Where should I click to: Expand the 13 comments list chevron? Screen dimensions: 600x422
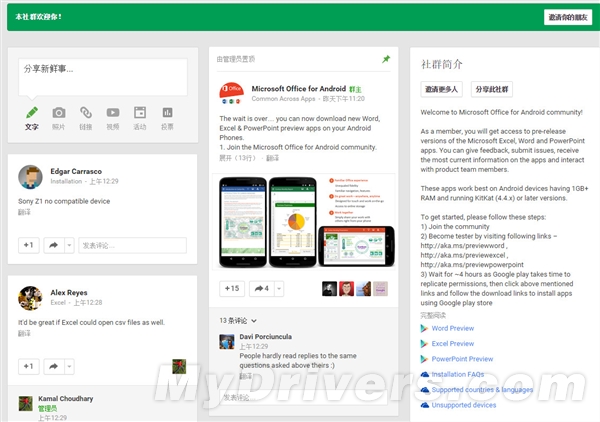point(254,321)
